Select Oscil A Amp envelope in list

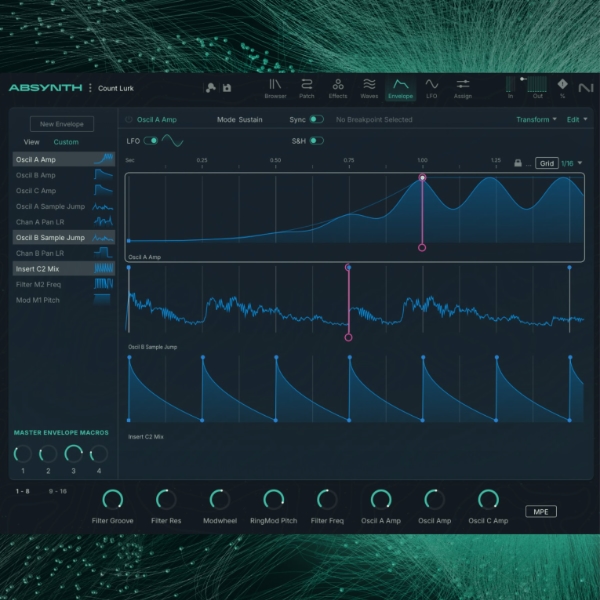point(64,159)
